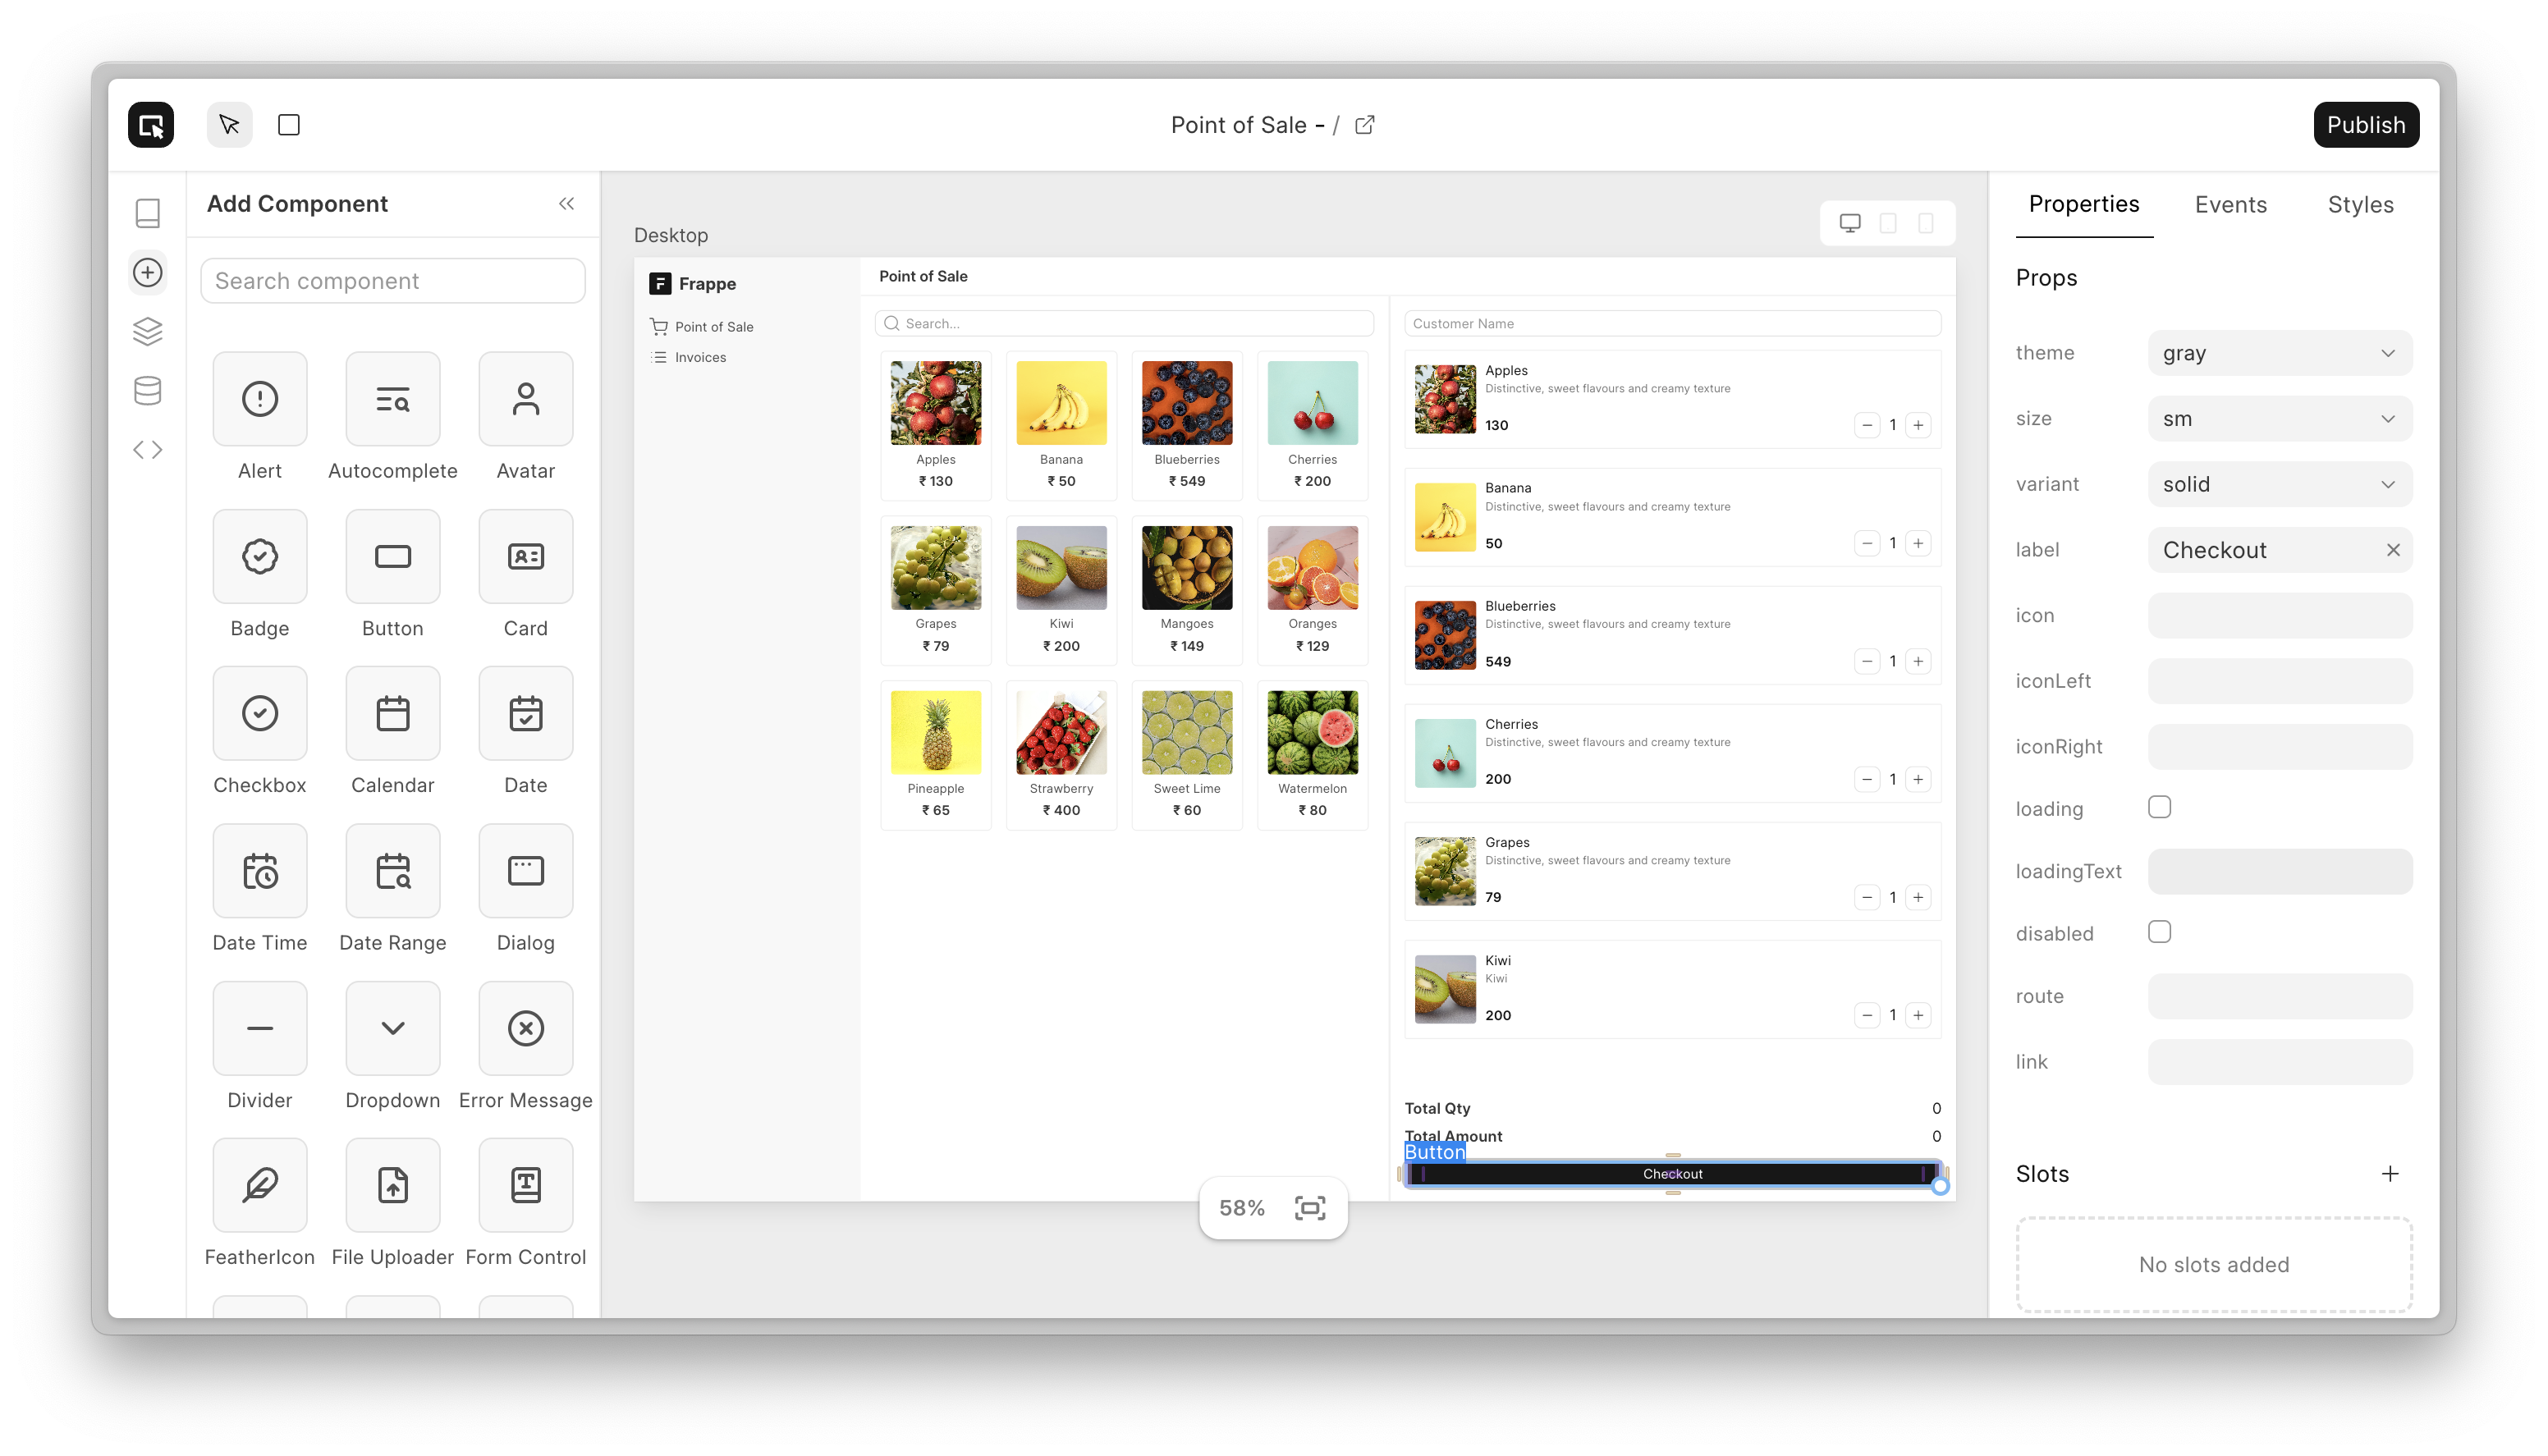2548x1456 pixels.
Task: Select the container drawing tool
Action: point(288,124)
